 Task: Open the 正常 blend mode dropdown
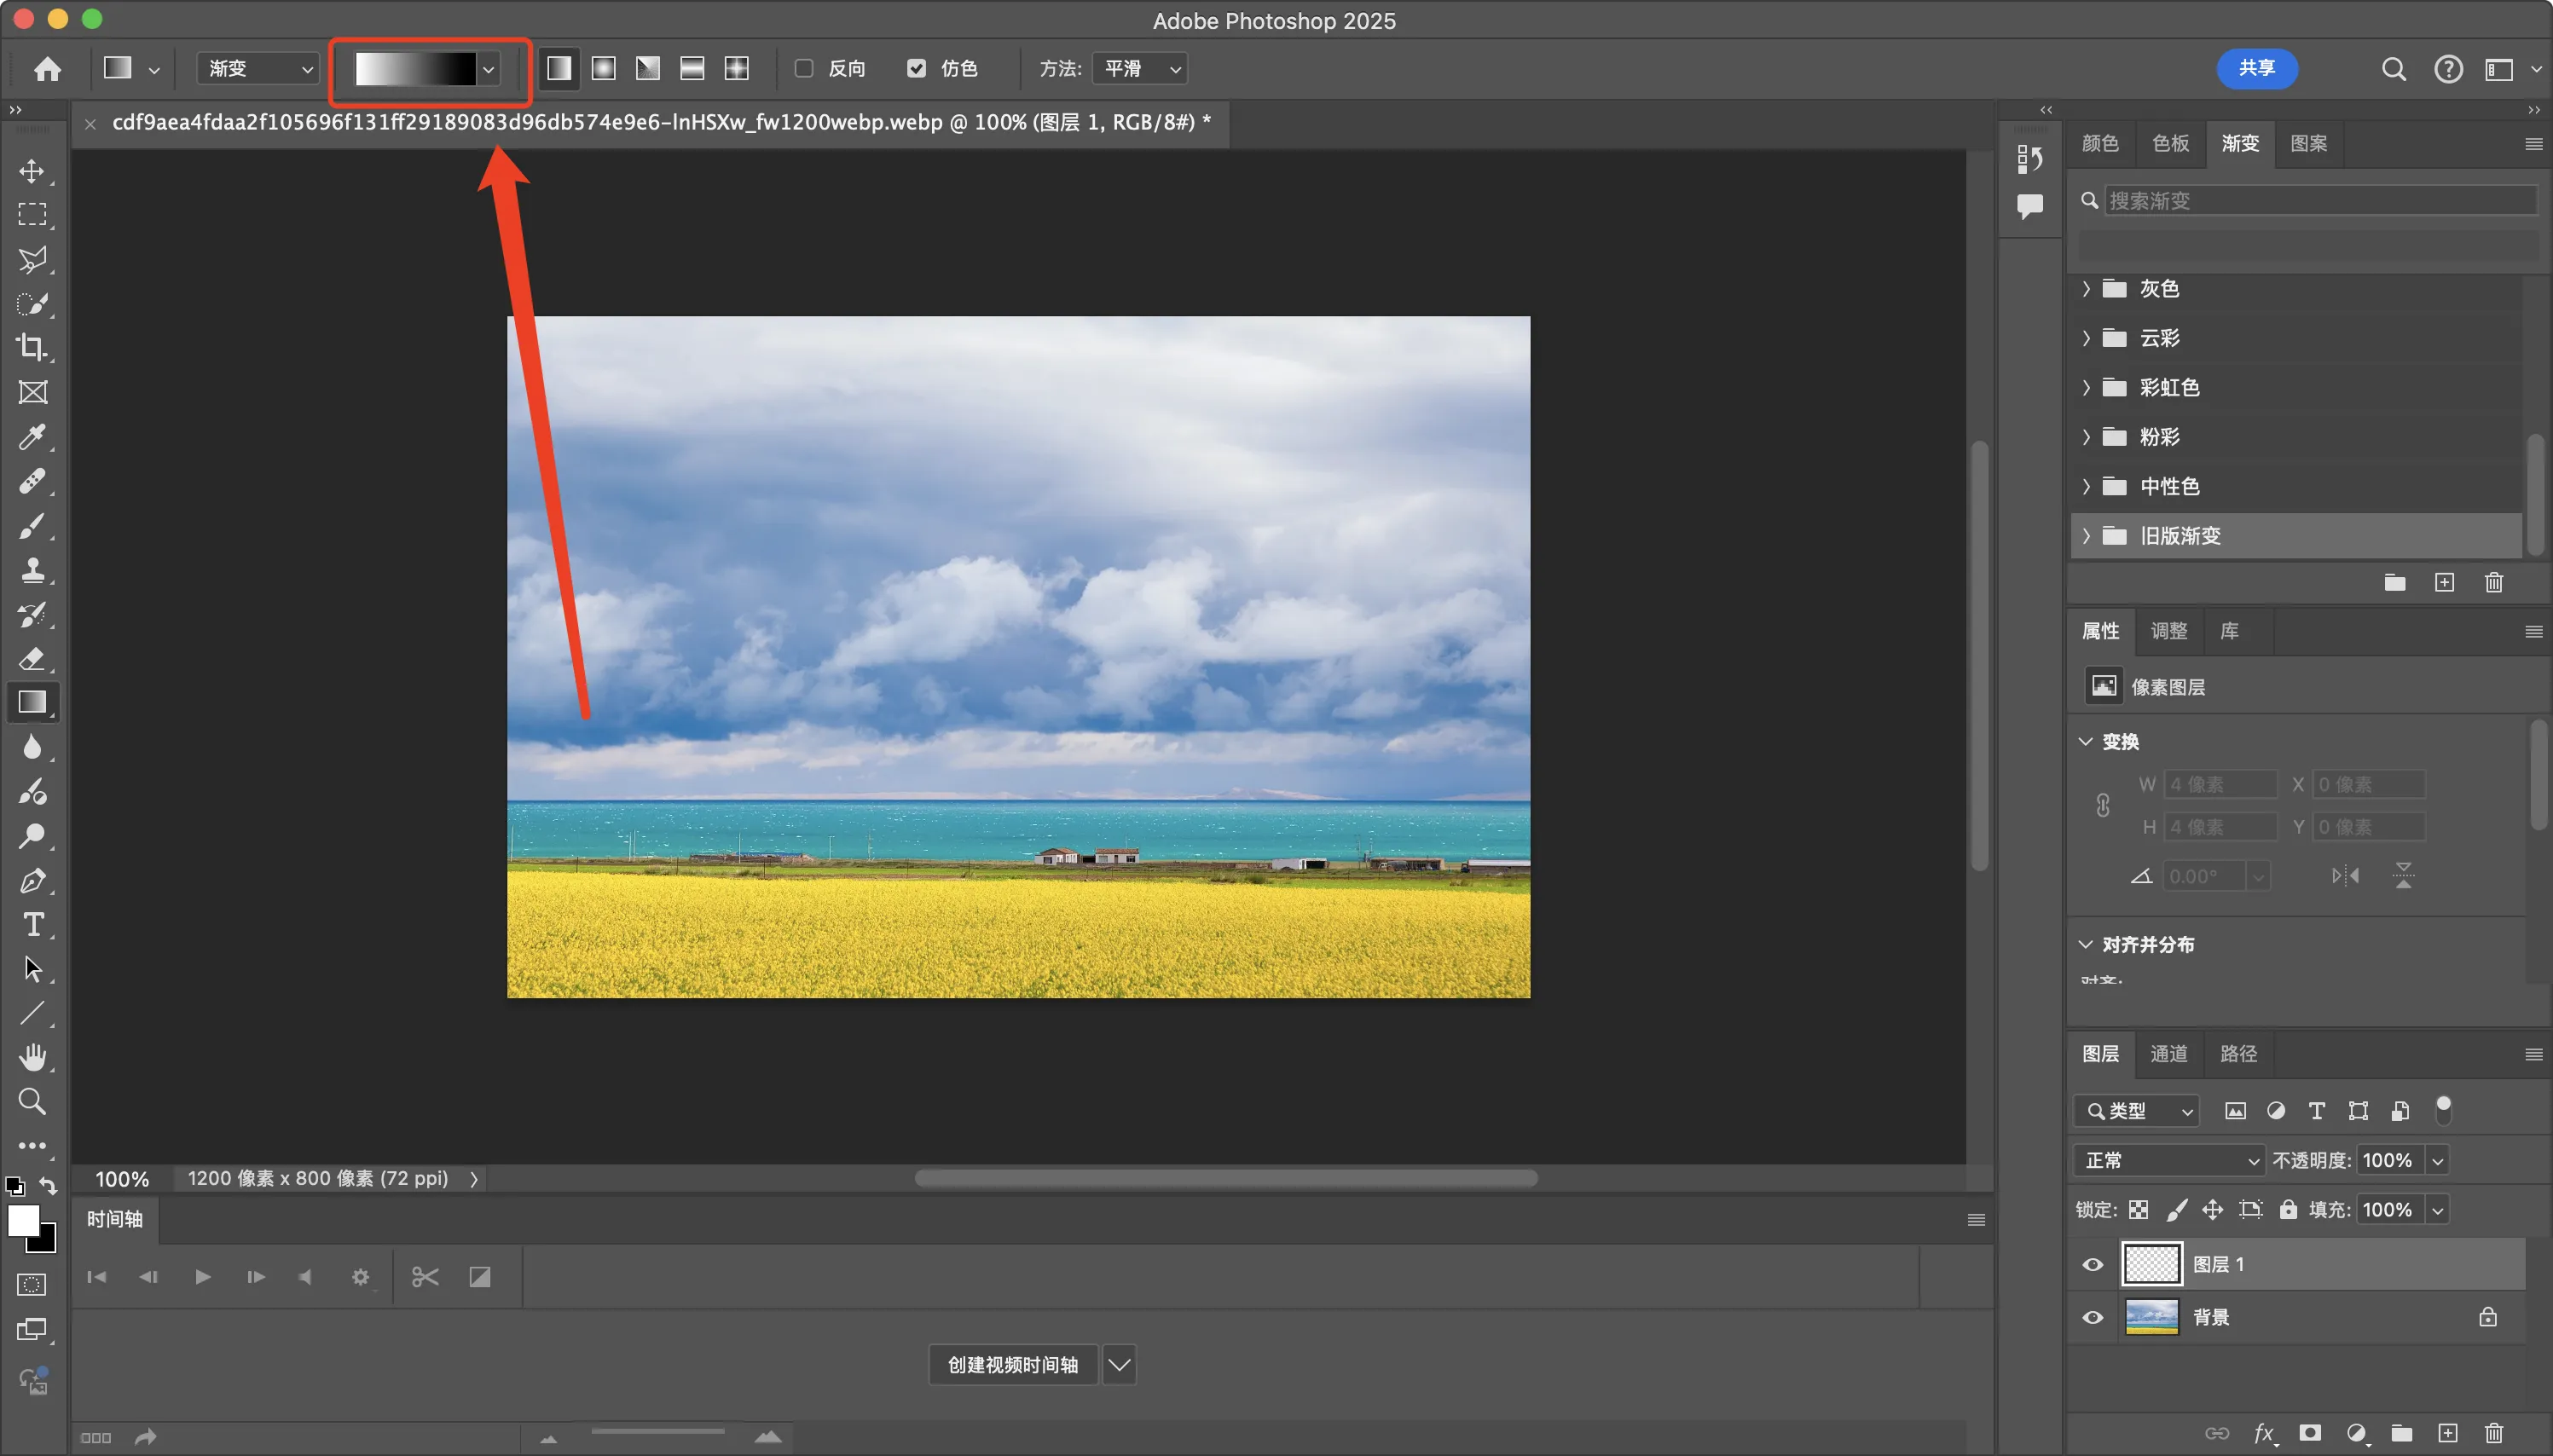pos(2168,1161)
